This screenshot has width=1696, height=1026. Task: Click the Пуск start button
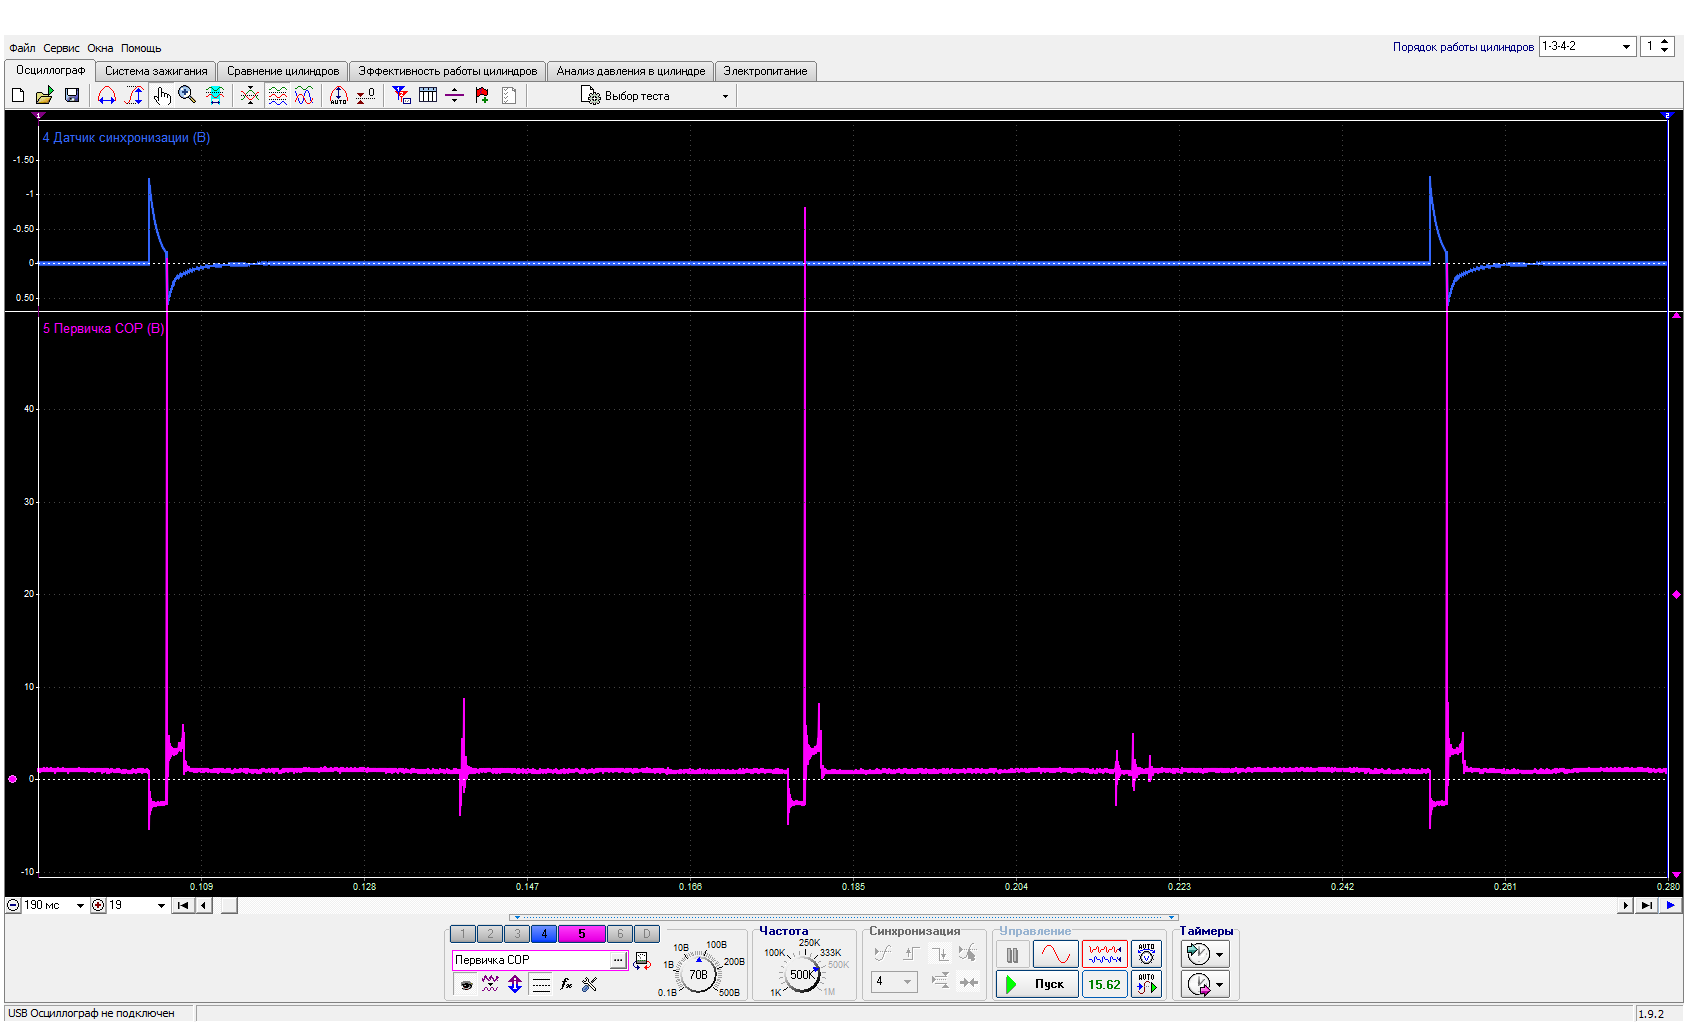pyautogui.click(x=1038, y=984)
